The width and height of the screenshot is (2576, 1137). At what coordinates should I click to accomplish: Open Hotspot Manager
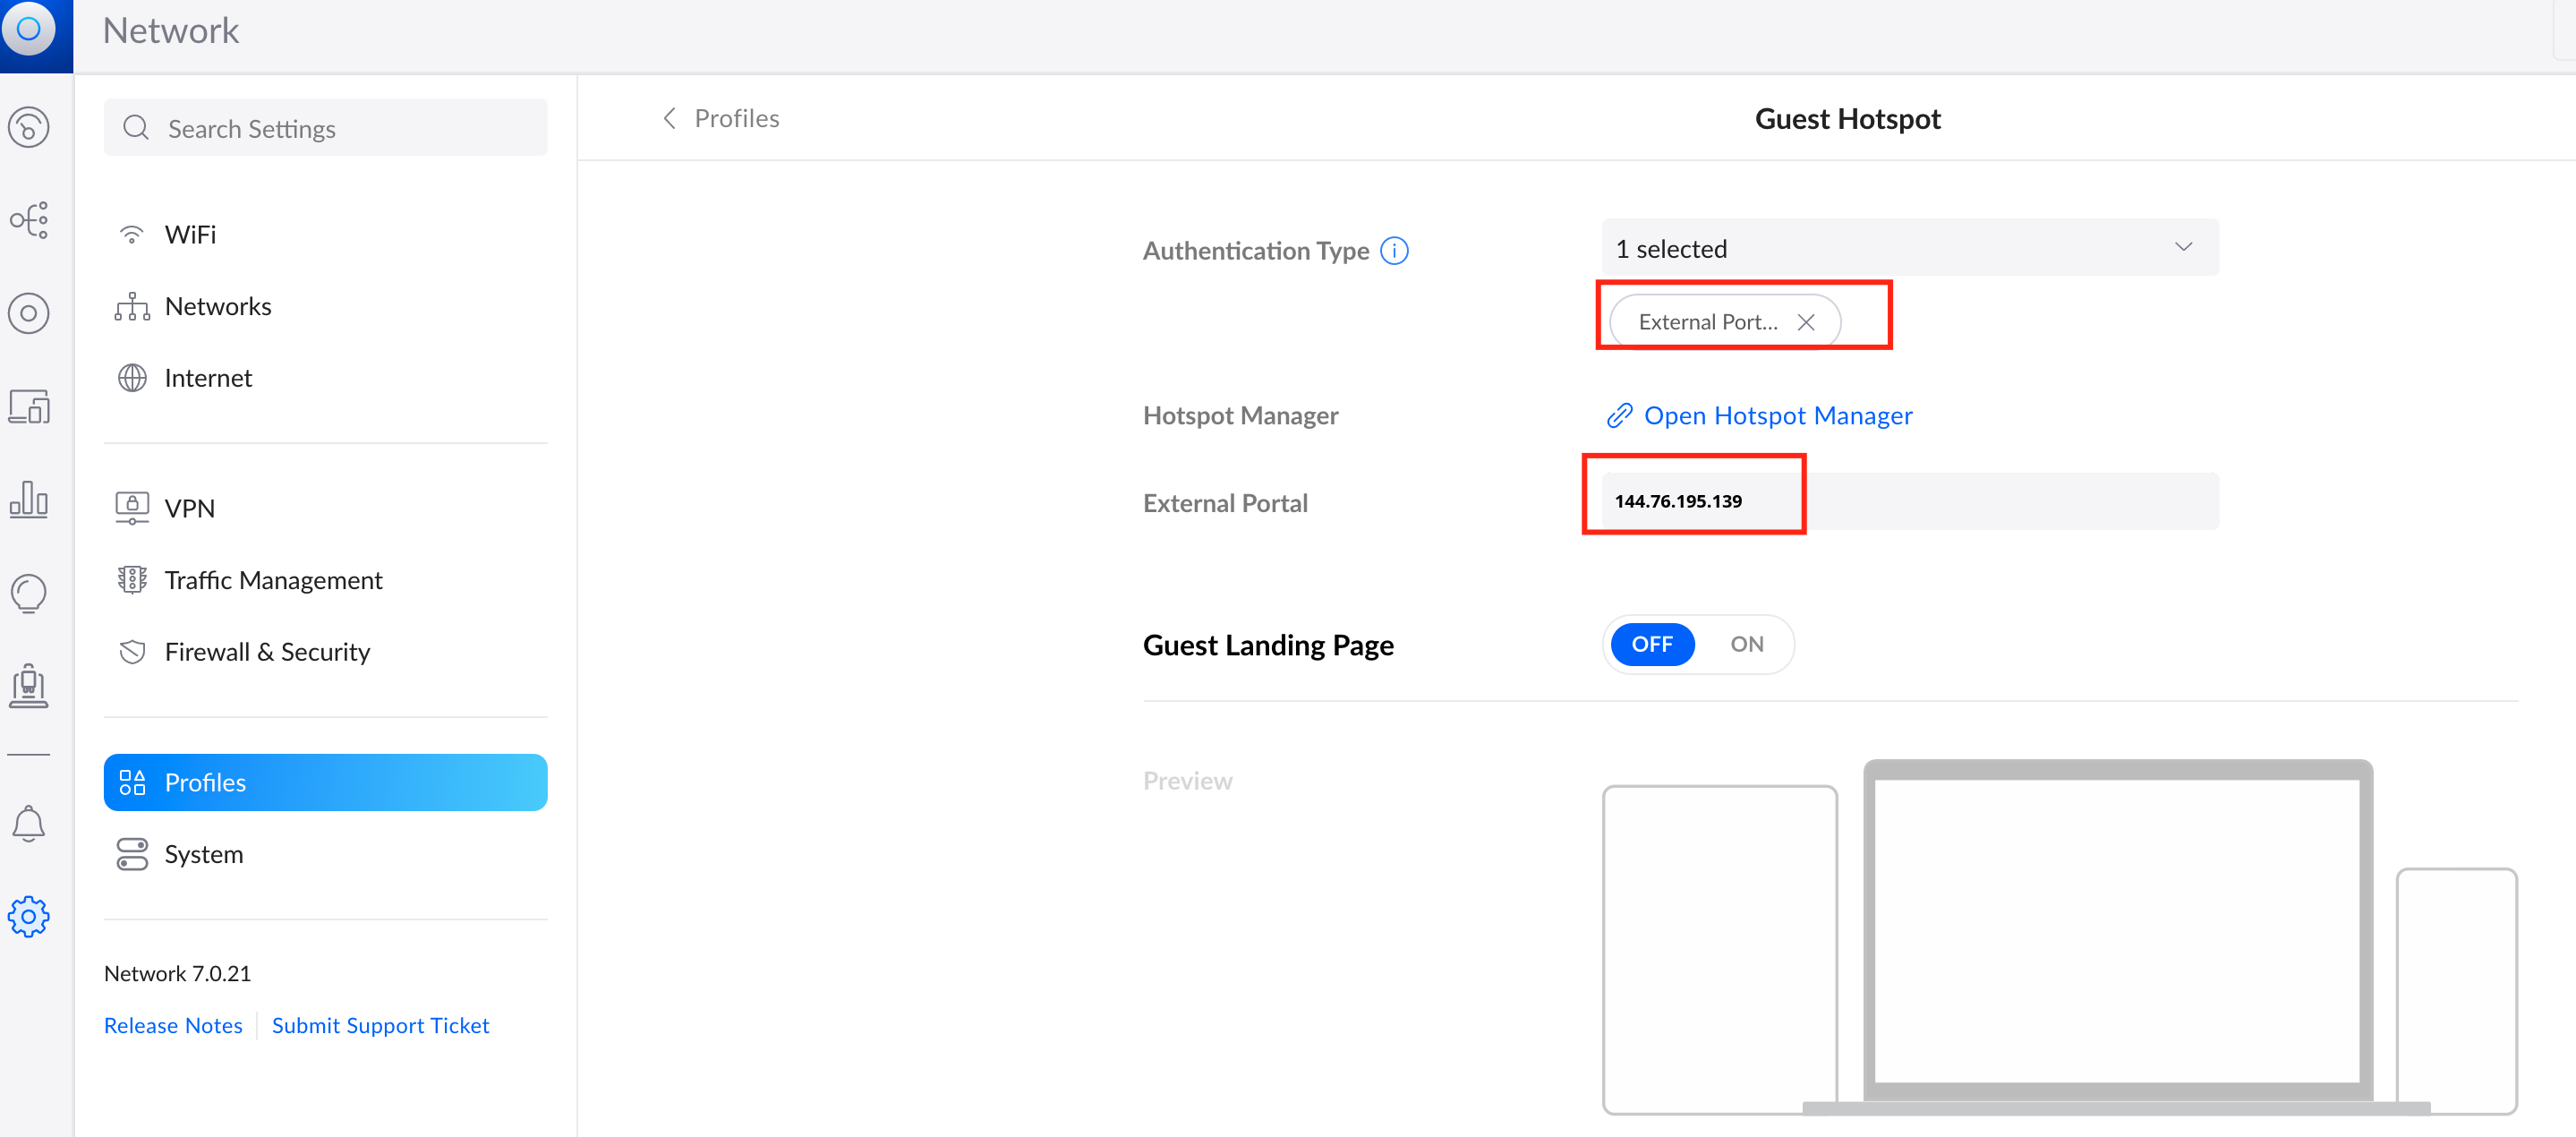click(x=1779, y=415)
